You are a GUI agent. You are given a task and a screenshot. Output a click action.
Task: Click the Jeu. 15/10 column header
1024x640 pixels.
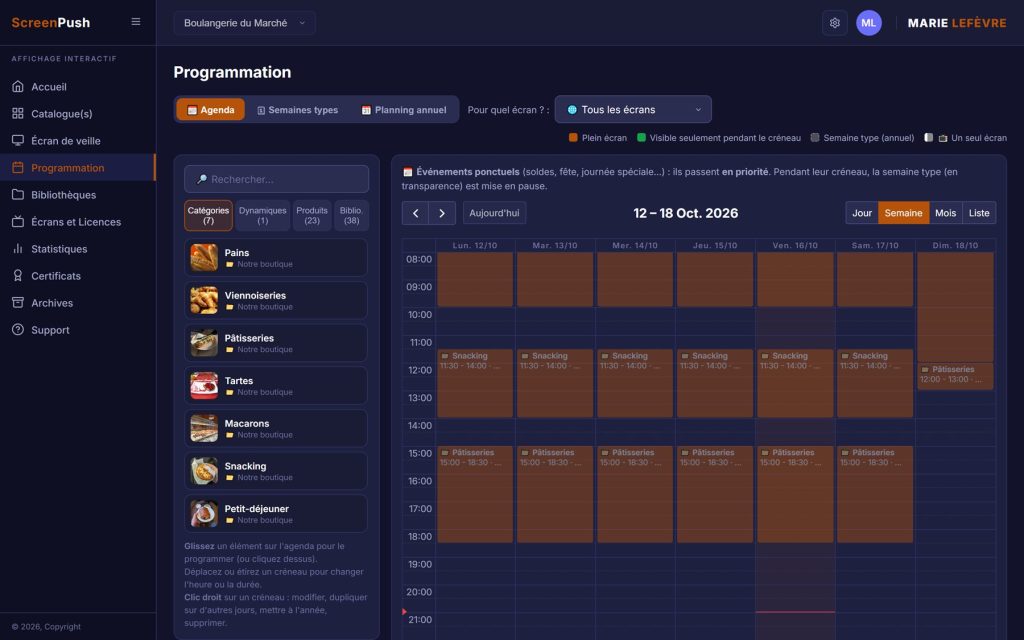coord(715,246)
